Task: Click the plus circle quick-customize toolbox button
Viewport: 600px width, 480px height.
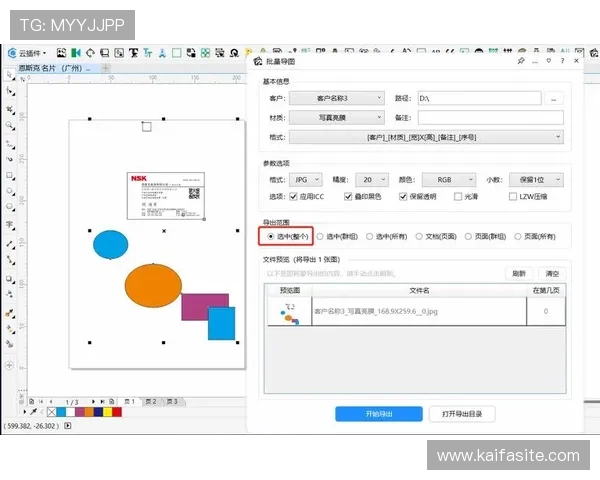Action: (9, 365)
